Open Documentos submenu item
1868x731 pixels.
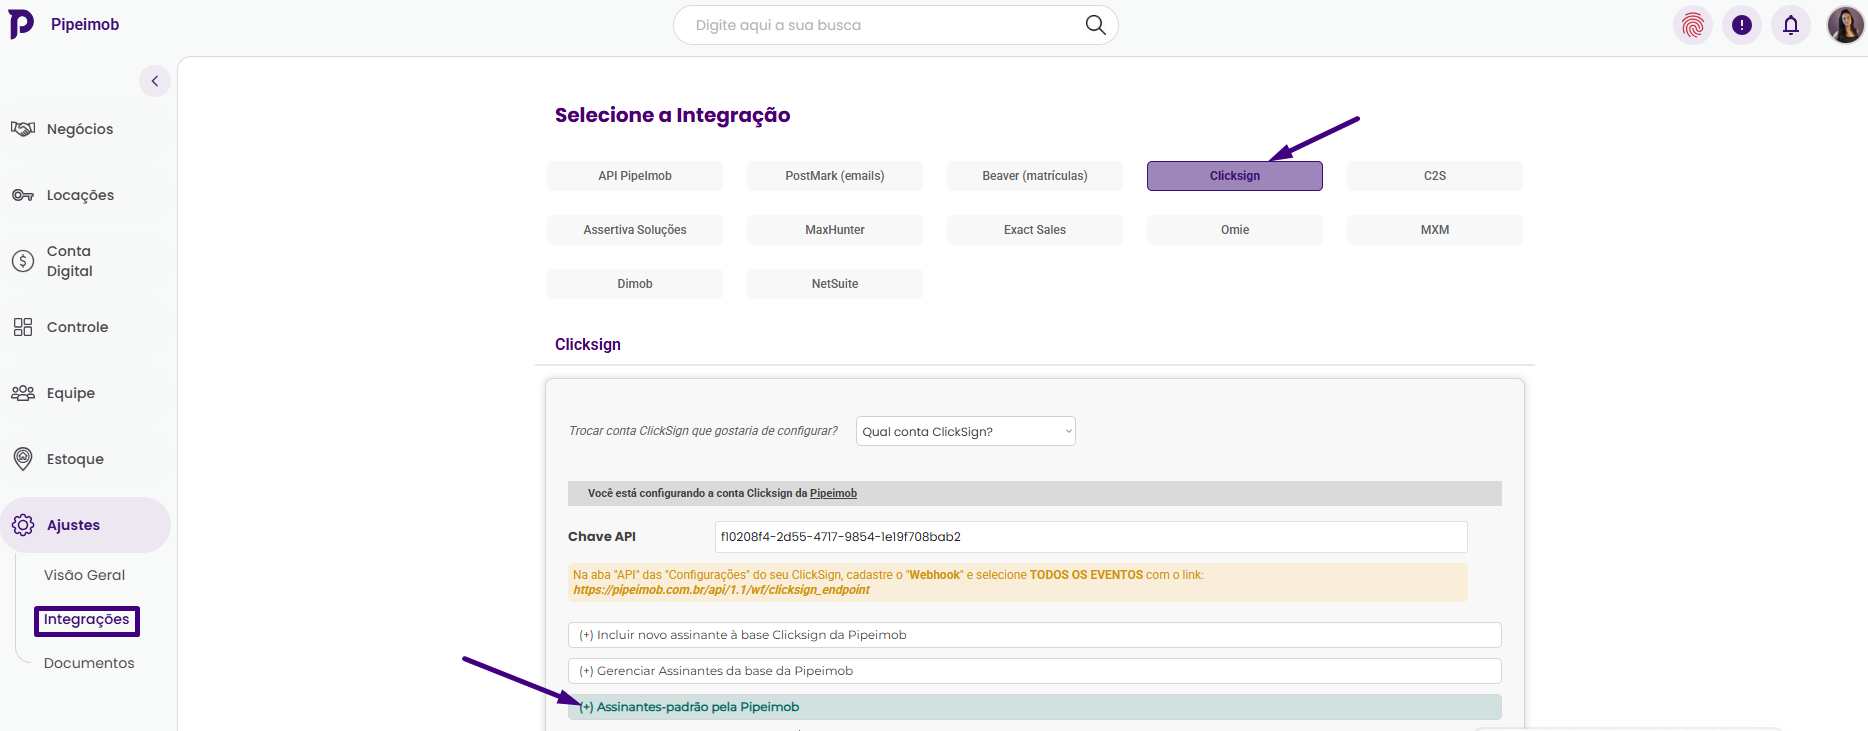(89, 663)
